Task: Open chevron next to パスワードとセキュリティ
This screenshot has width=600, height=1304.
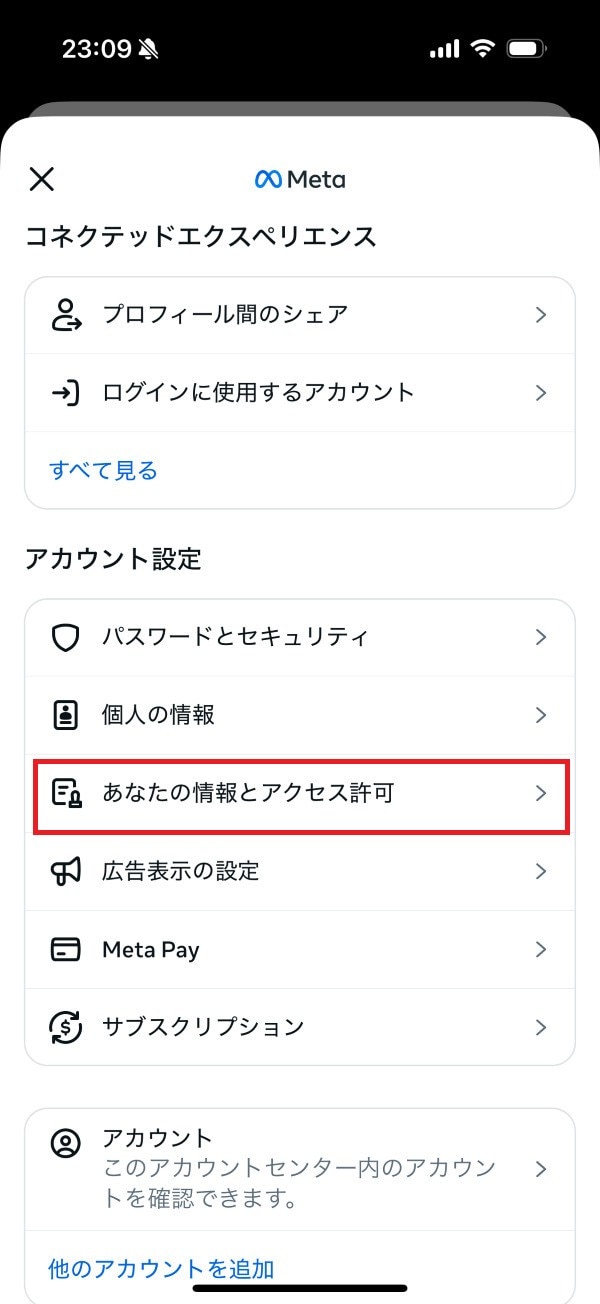Action: 541,637
